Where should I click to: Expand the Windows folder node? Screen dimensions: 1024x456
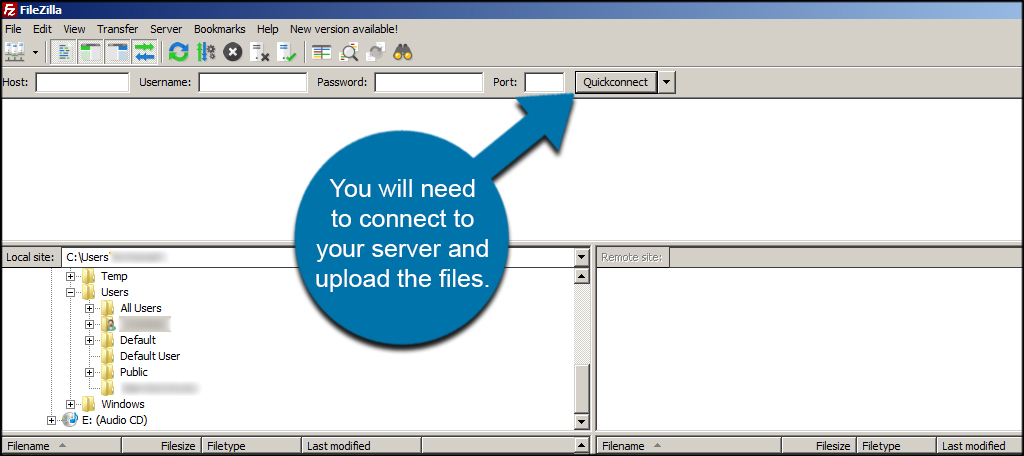click(x=71, y=404)
